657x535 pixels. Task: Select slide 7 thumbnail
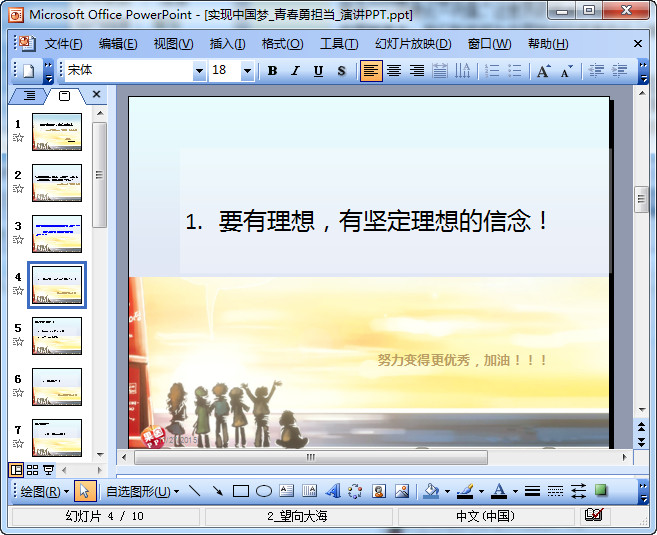57,438
